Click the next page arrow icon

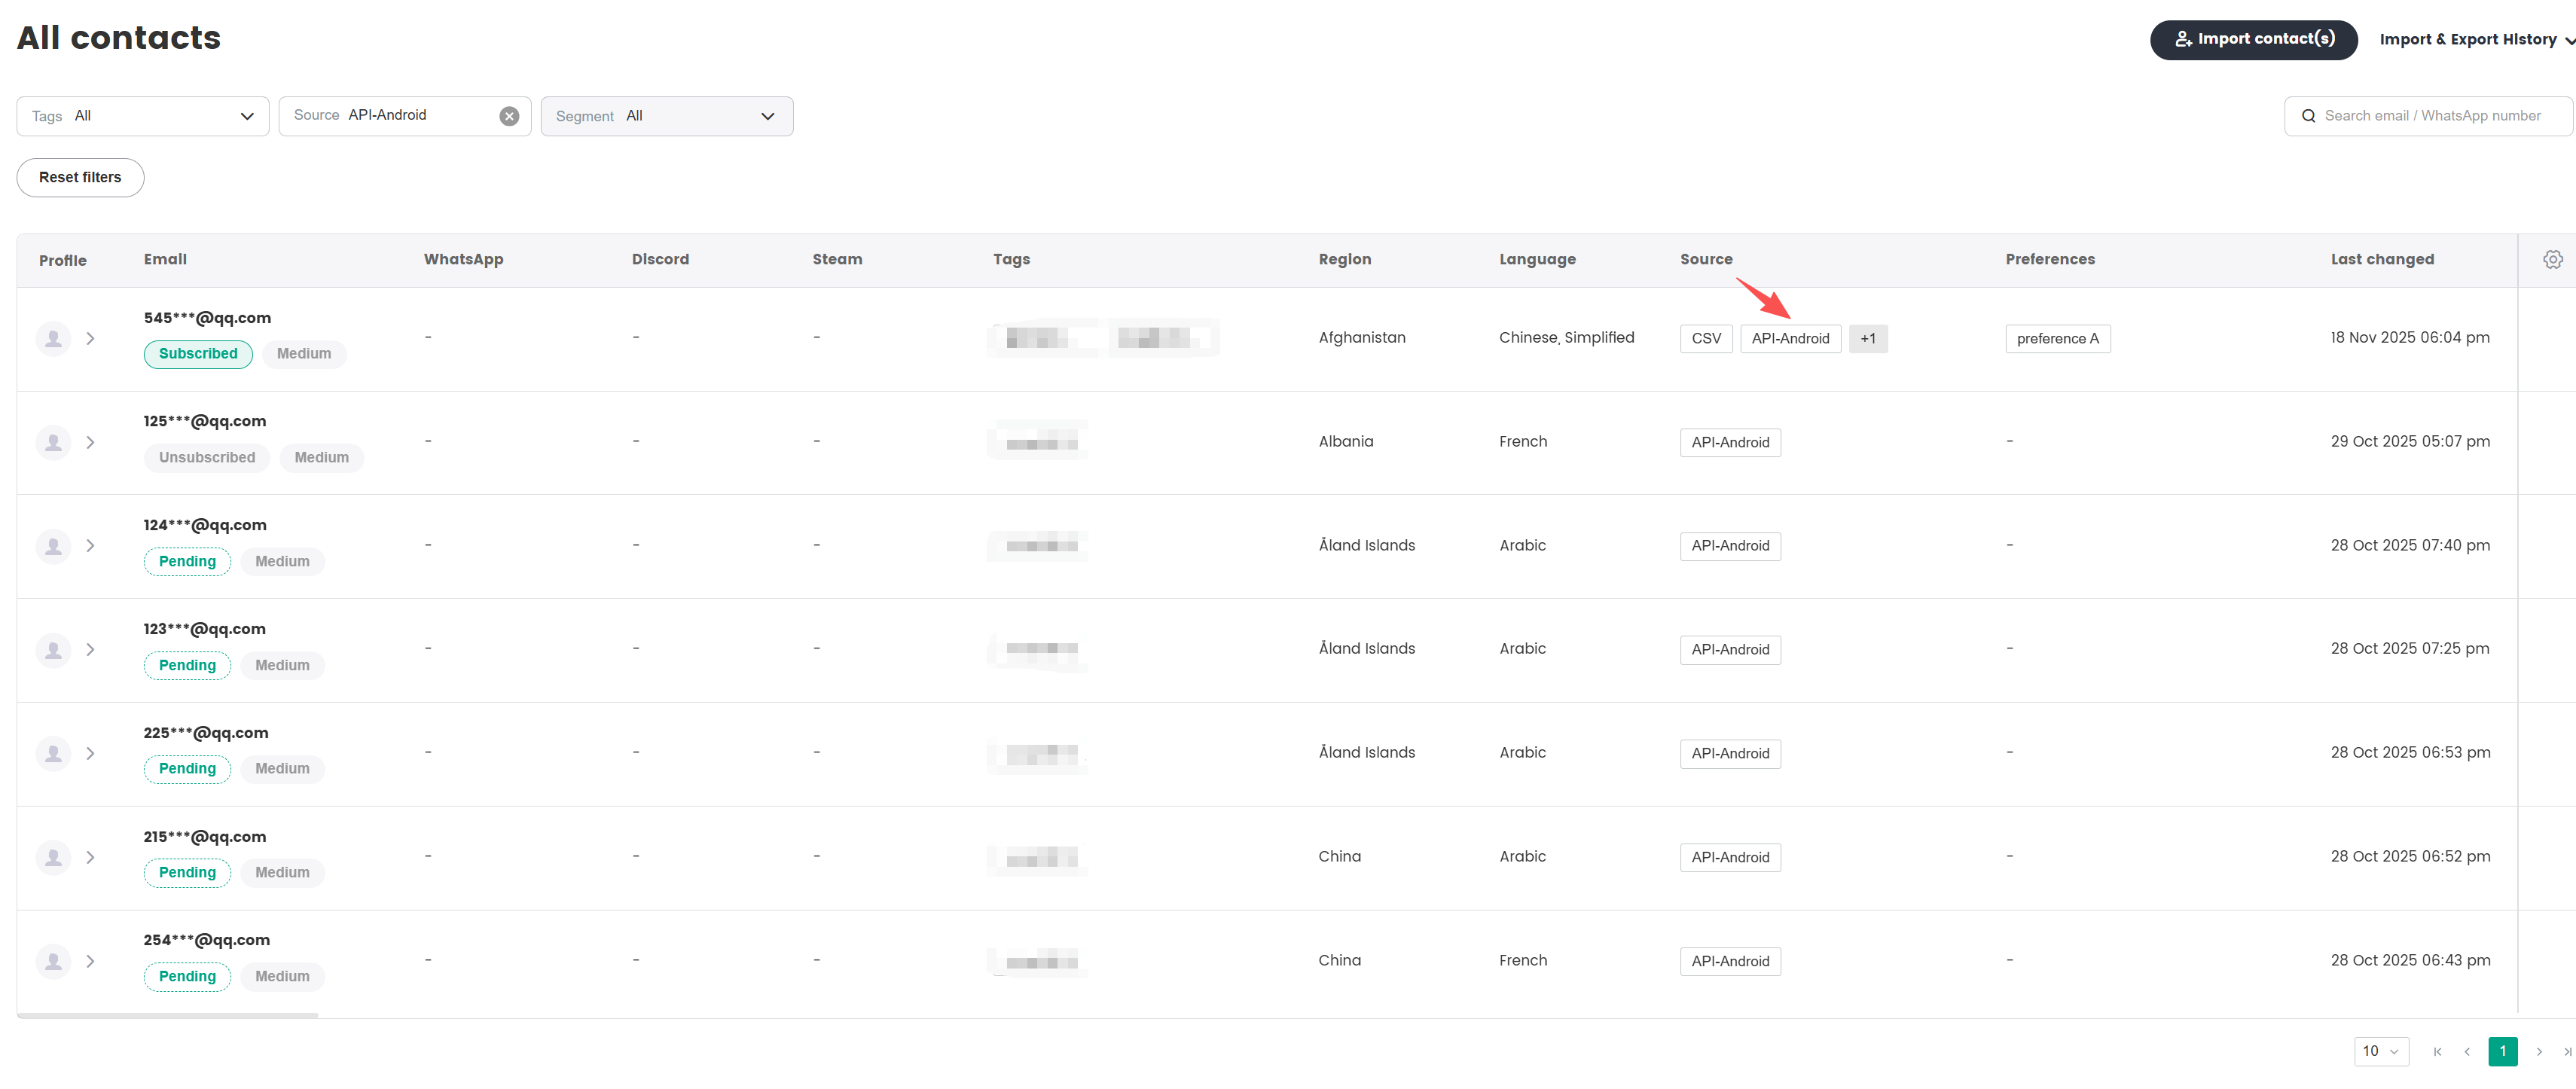tap(2538, 1051)
